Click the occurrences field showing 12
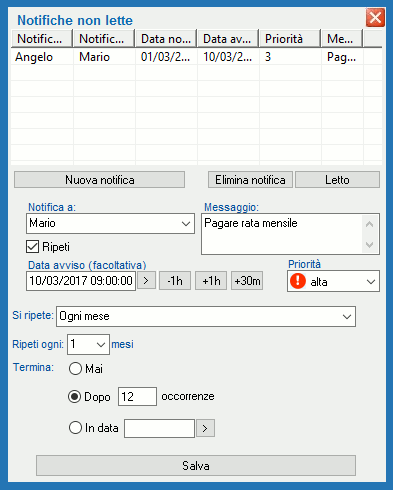393x490 pixels. click(x=137, y=397)
